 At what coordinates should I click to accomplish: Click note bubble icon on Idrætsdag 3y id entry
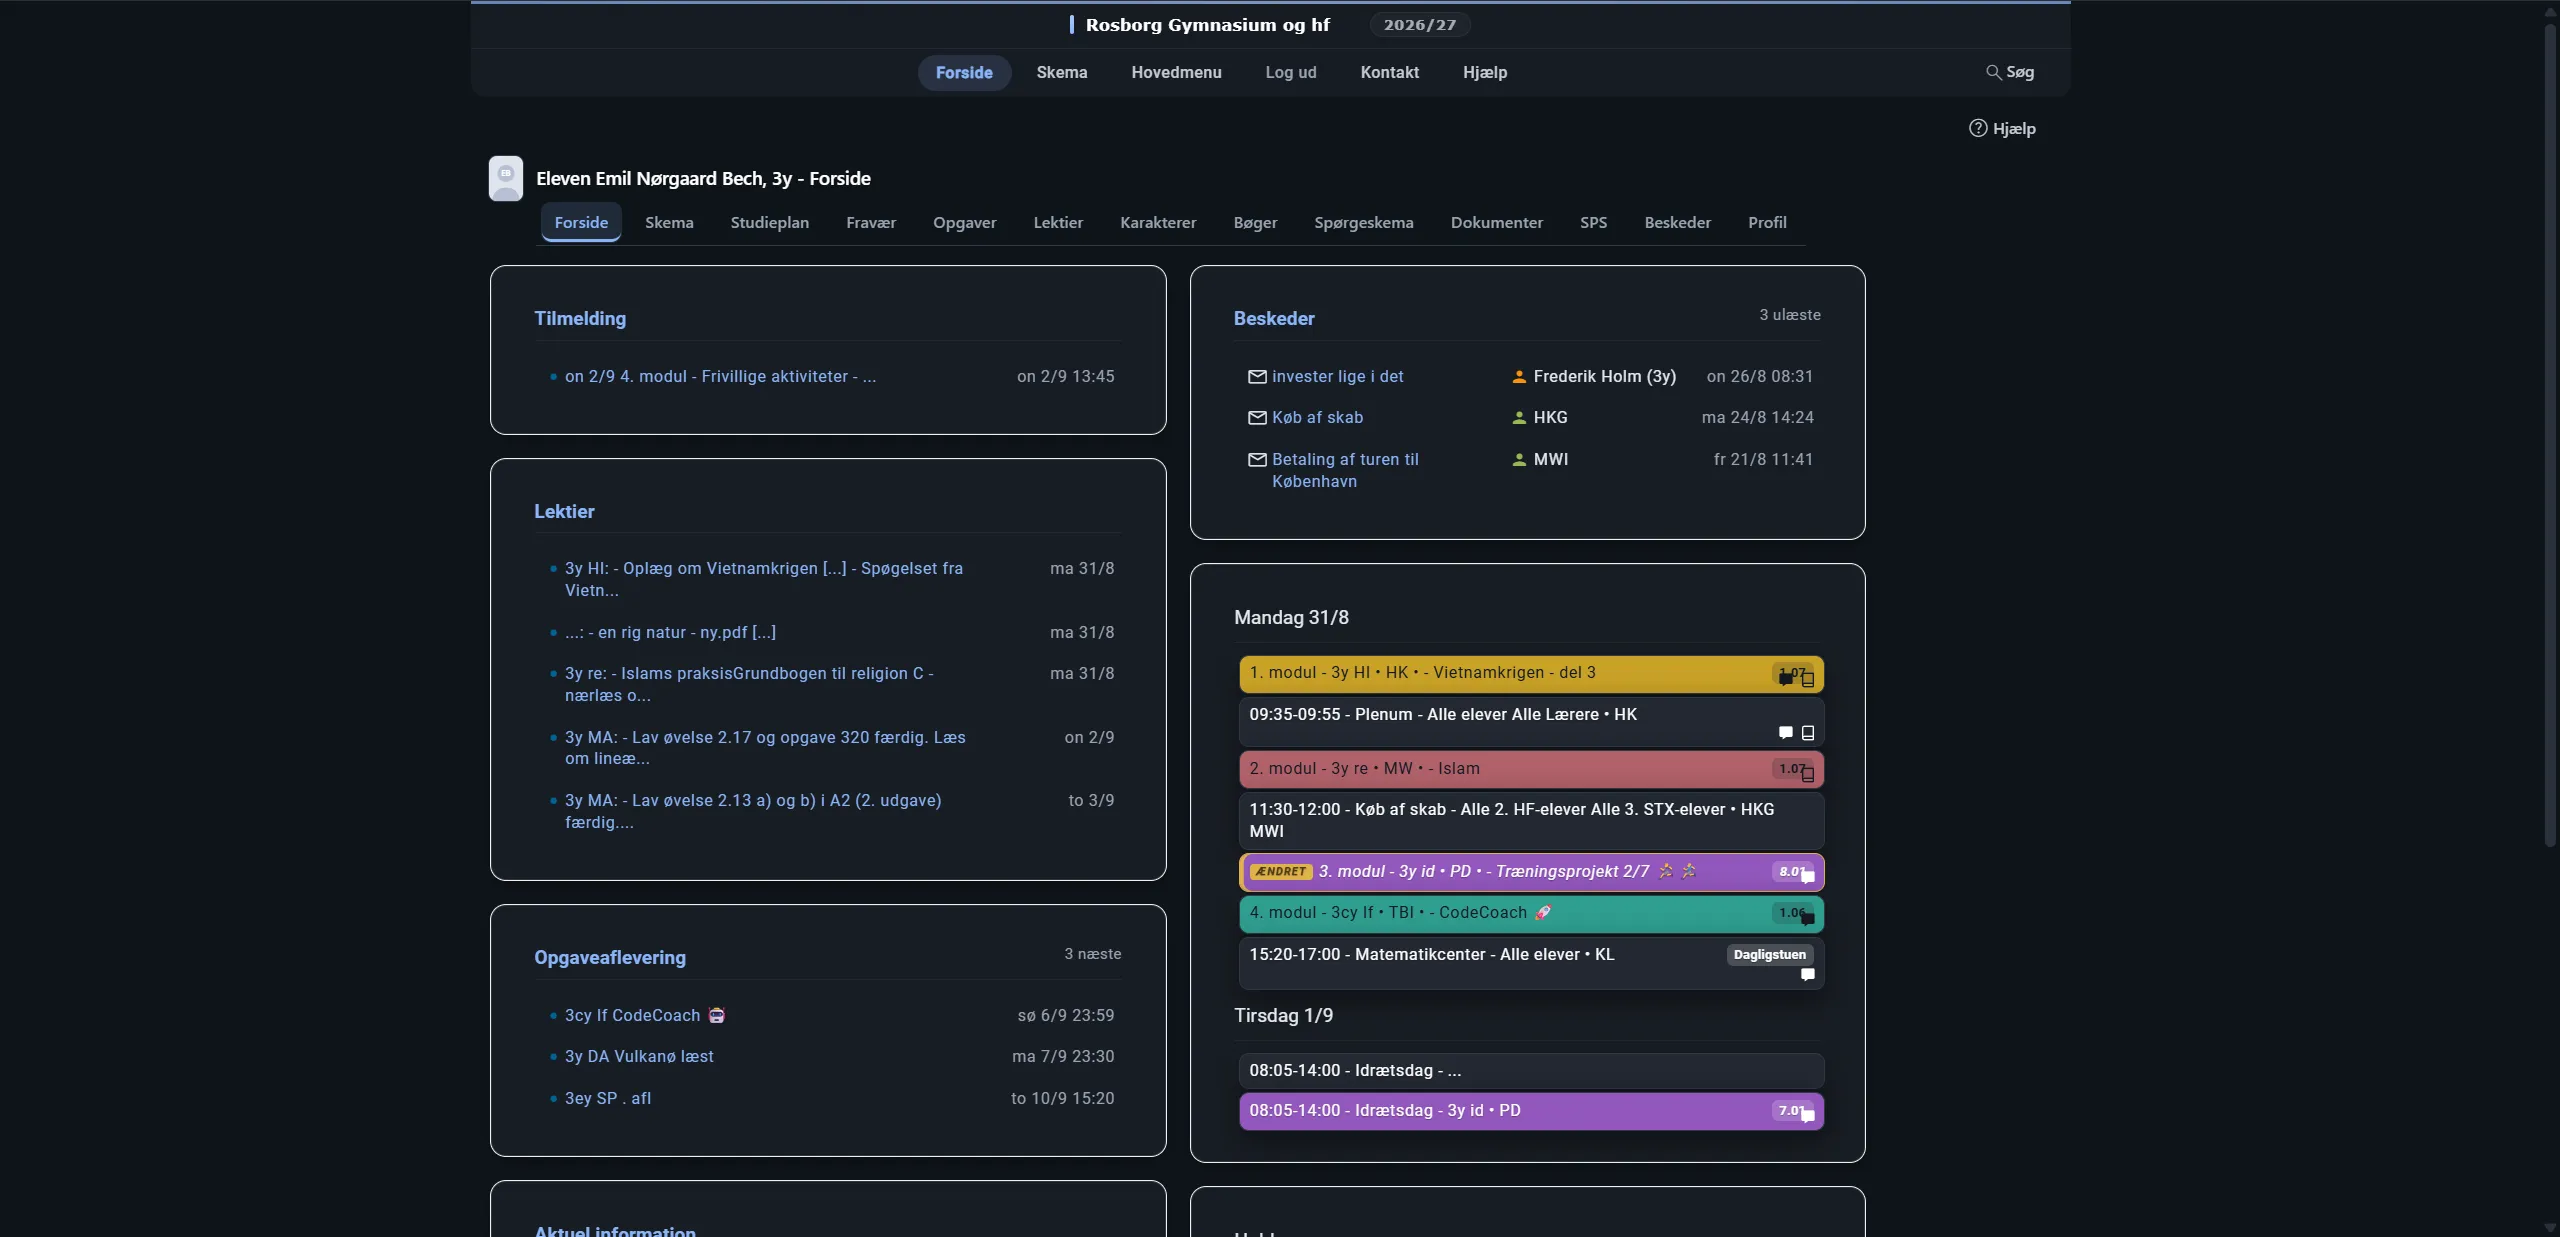pos(1808,1116)
